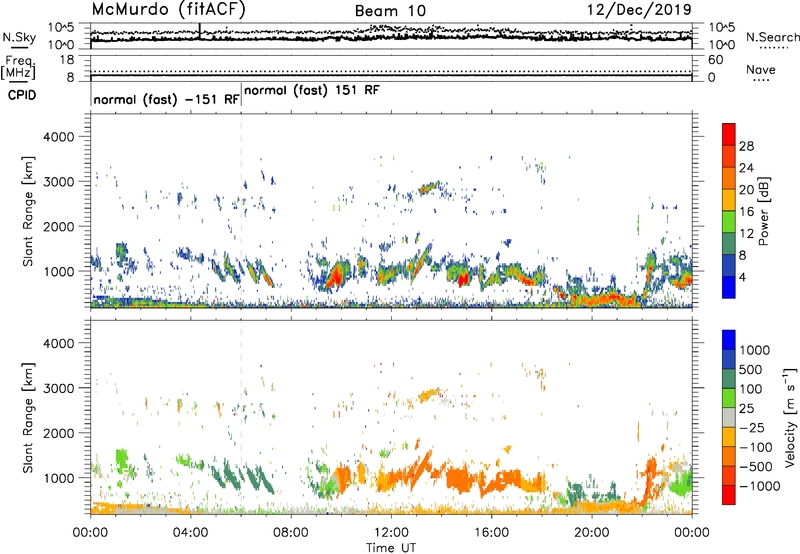800x554 pixels.
Task: Click the date 12/Dec/2019
Action: point(639,9)
